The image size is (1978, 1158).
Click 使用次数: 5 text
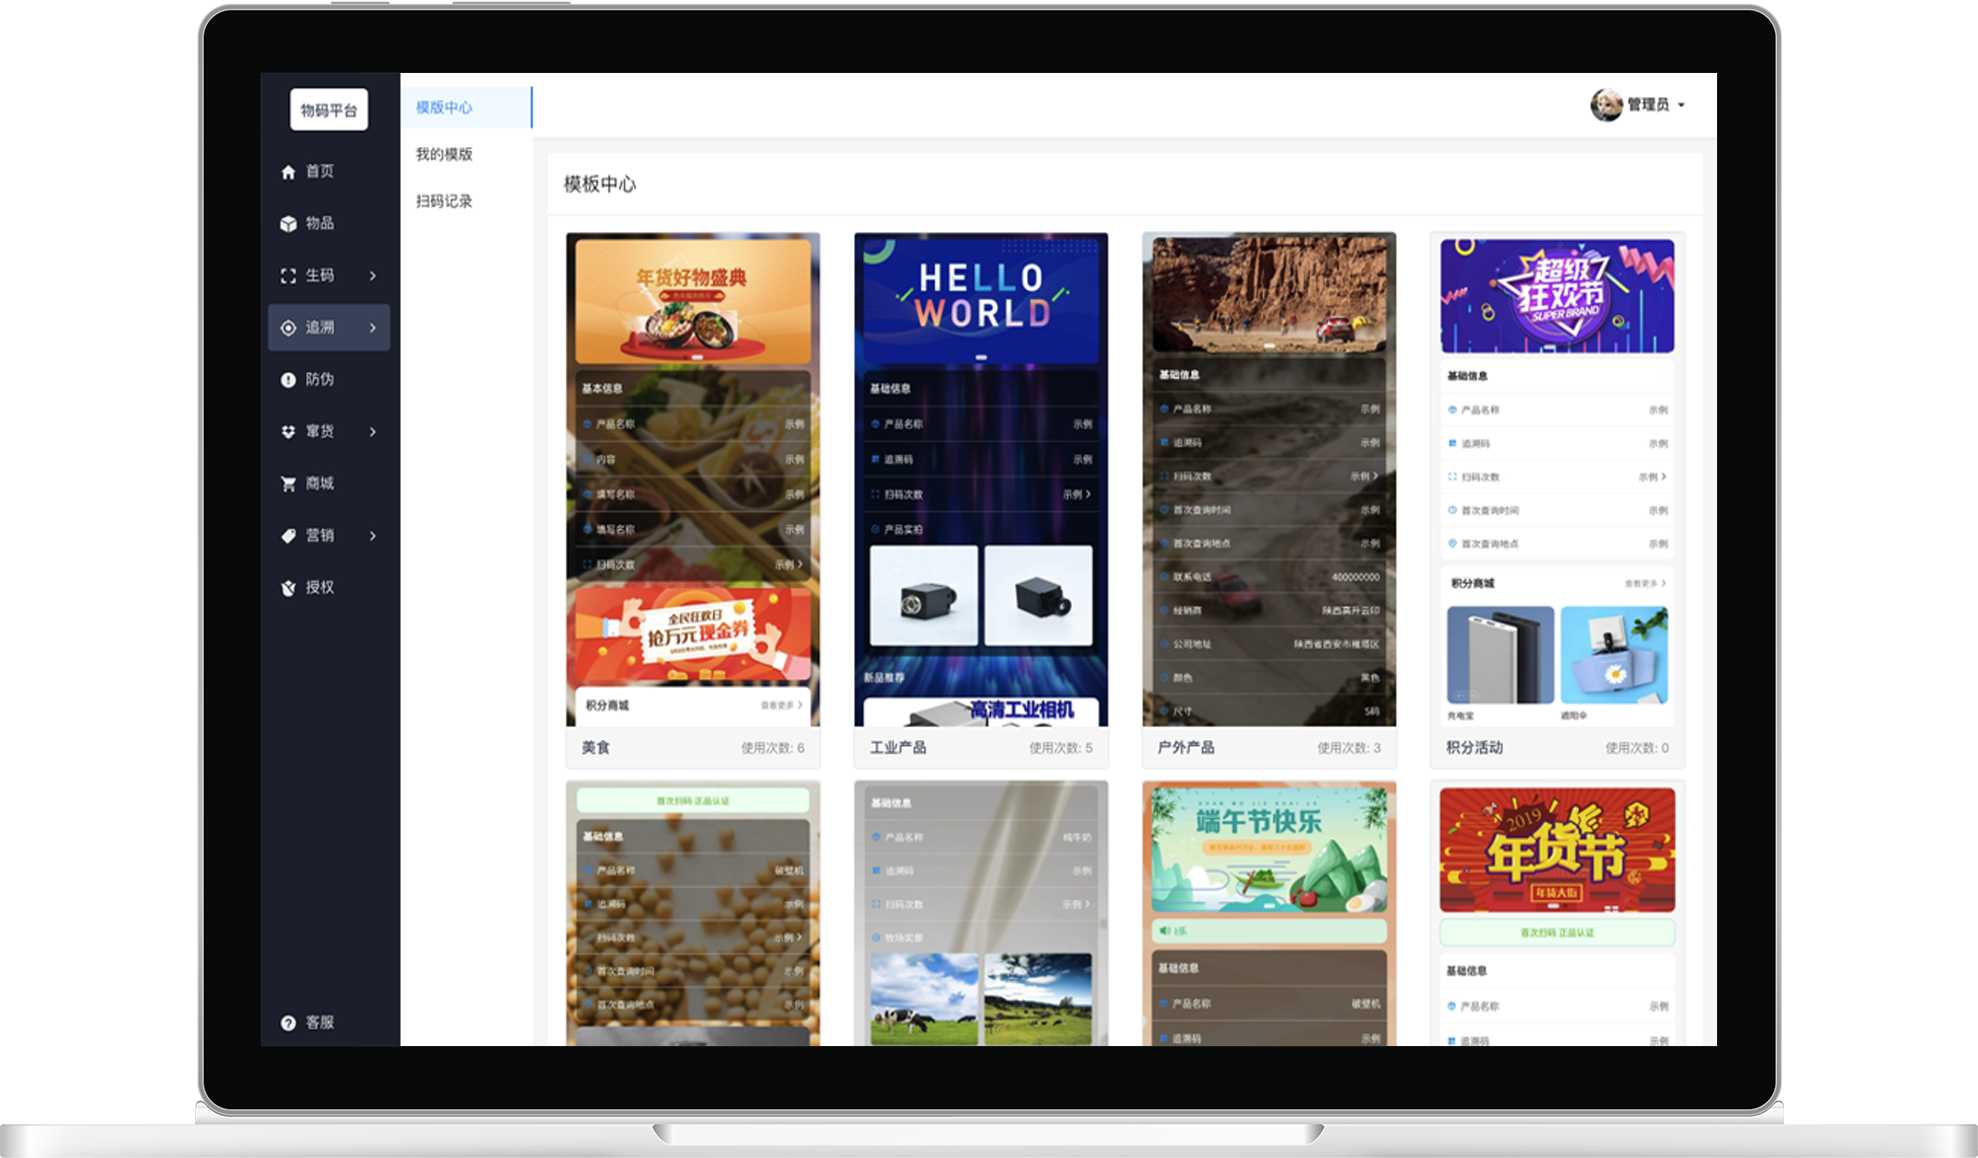1060,748
